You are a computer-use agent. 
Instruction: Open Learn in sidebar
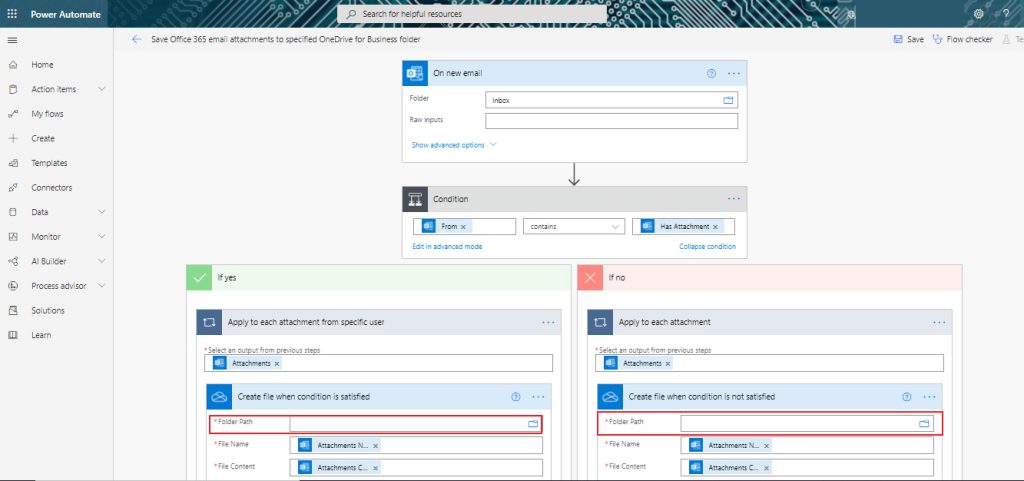coord(41,335)
